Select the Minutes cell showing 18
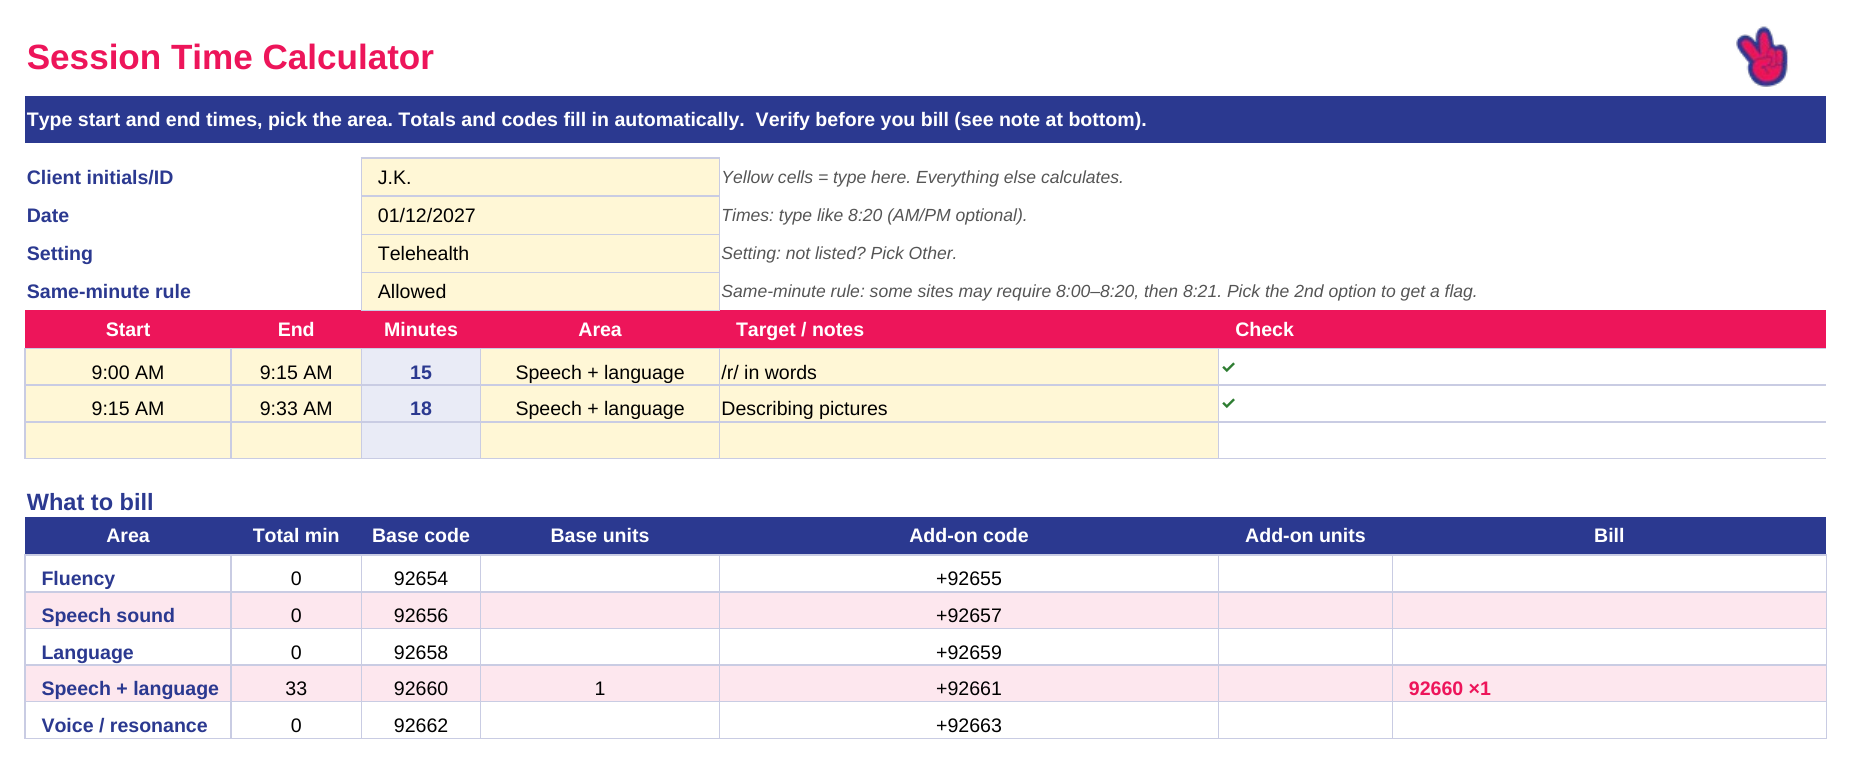This screenshot has height=763, width=1851. (x=421, y=404)
